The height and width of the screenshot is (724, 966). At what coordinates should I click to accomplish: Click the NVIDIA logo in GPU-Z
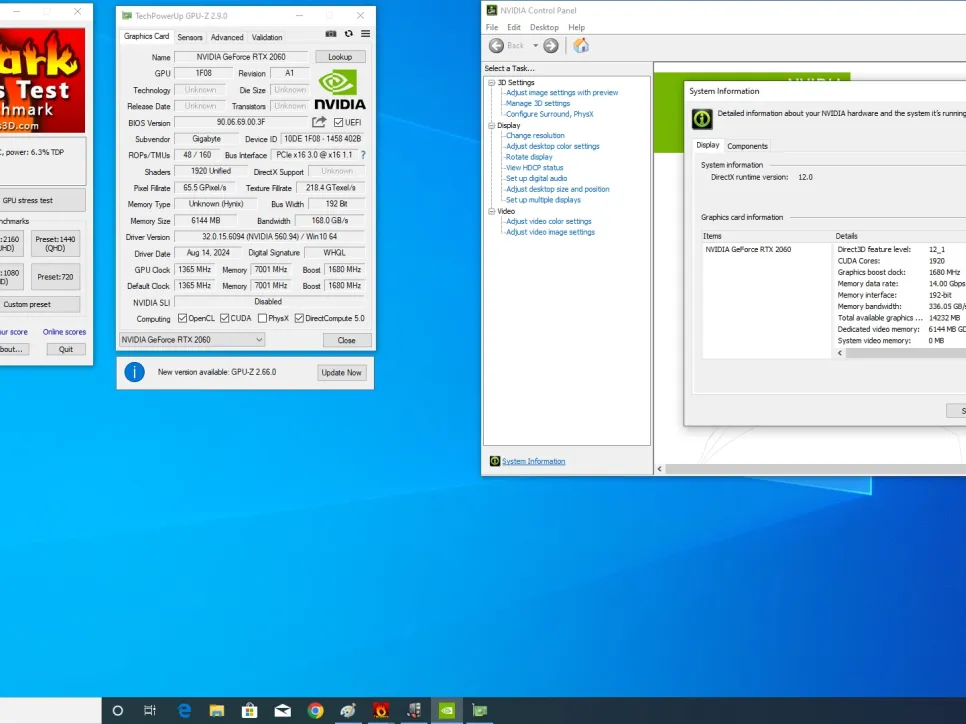(339, 90)
